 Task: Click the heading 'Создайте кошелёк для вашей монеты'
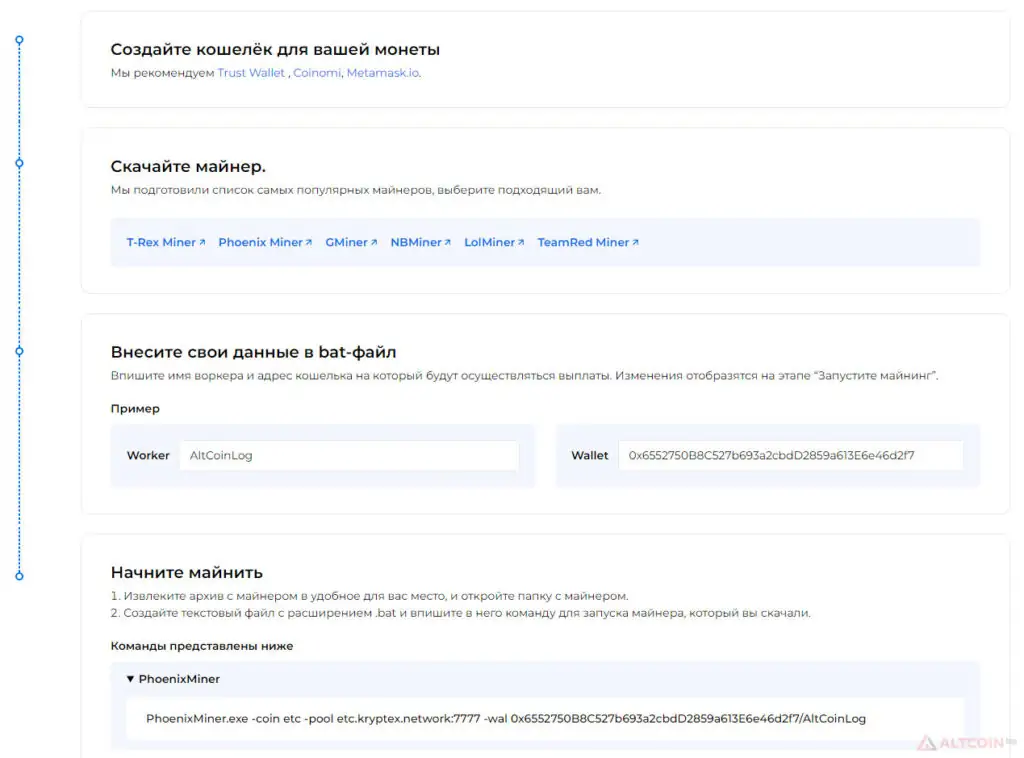(275, 50)
